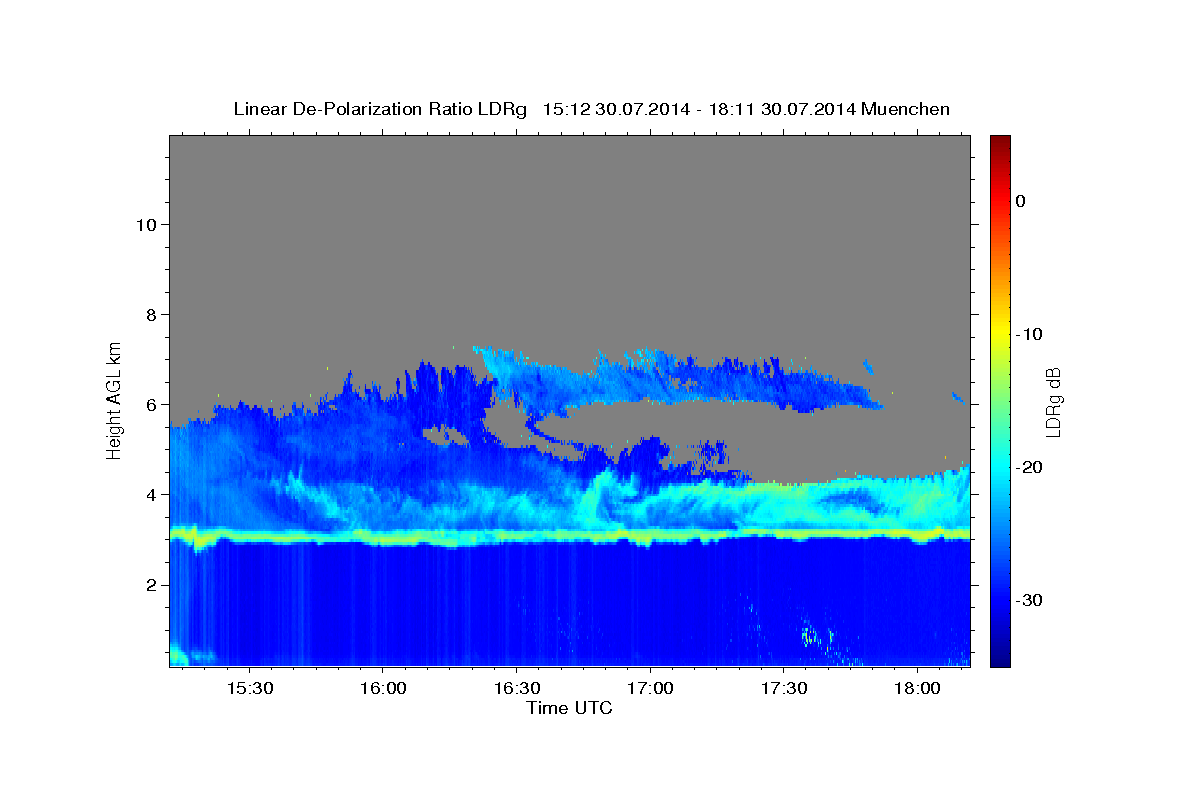Viewport: 1200px width, 800px height.
Task: Click the 16:30 time tick label
Action: click(516, 689)
